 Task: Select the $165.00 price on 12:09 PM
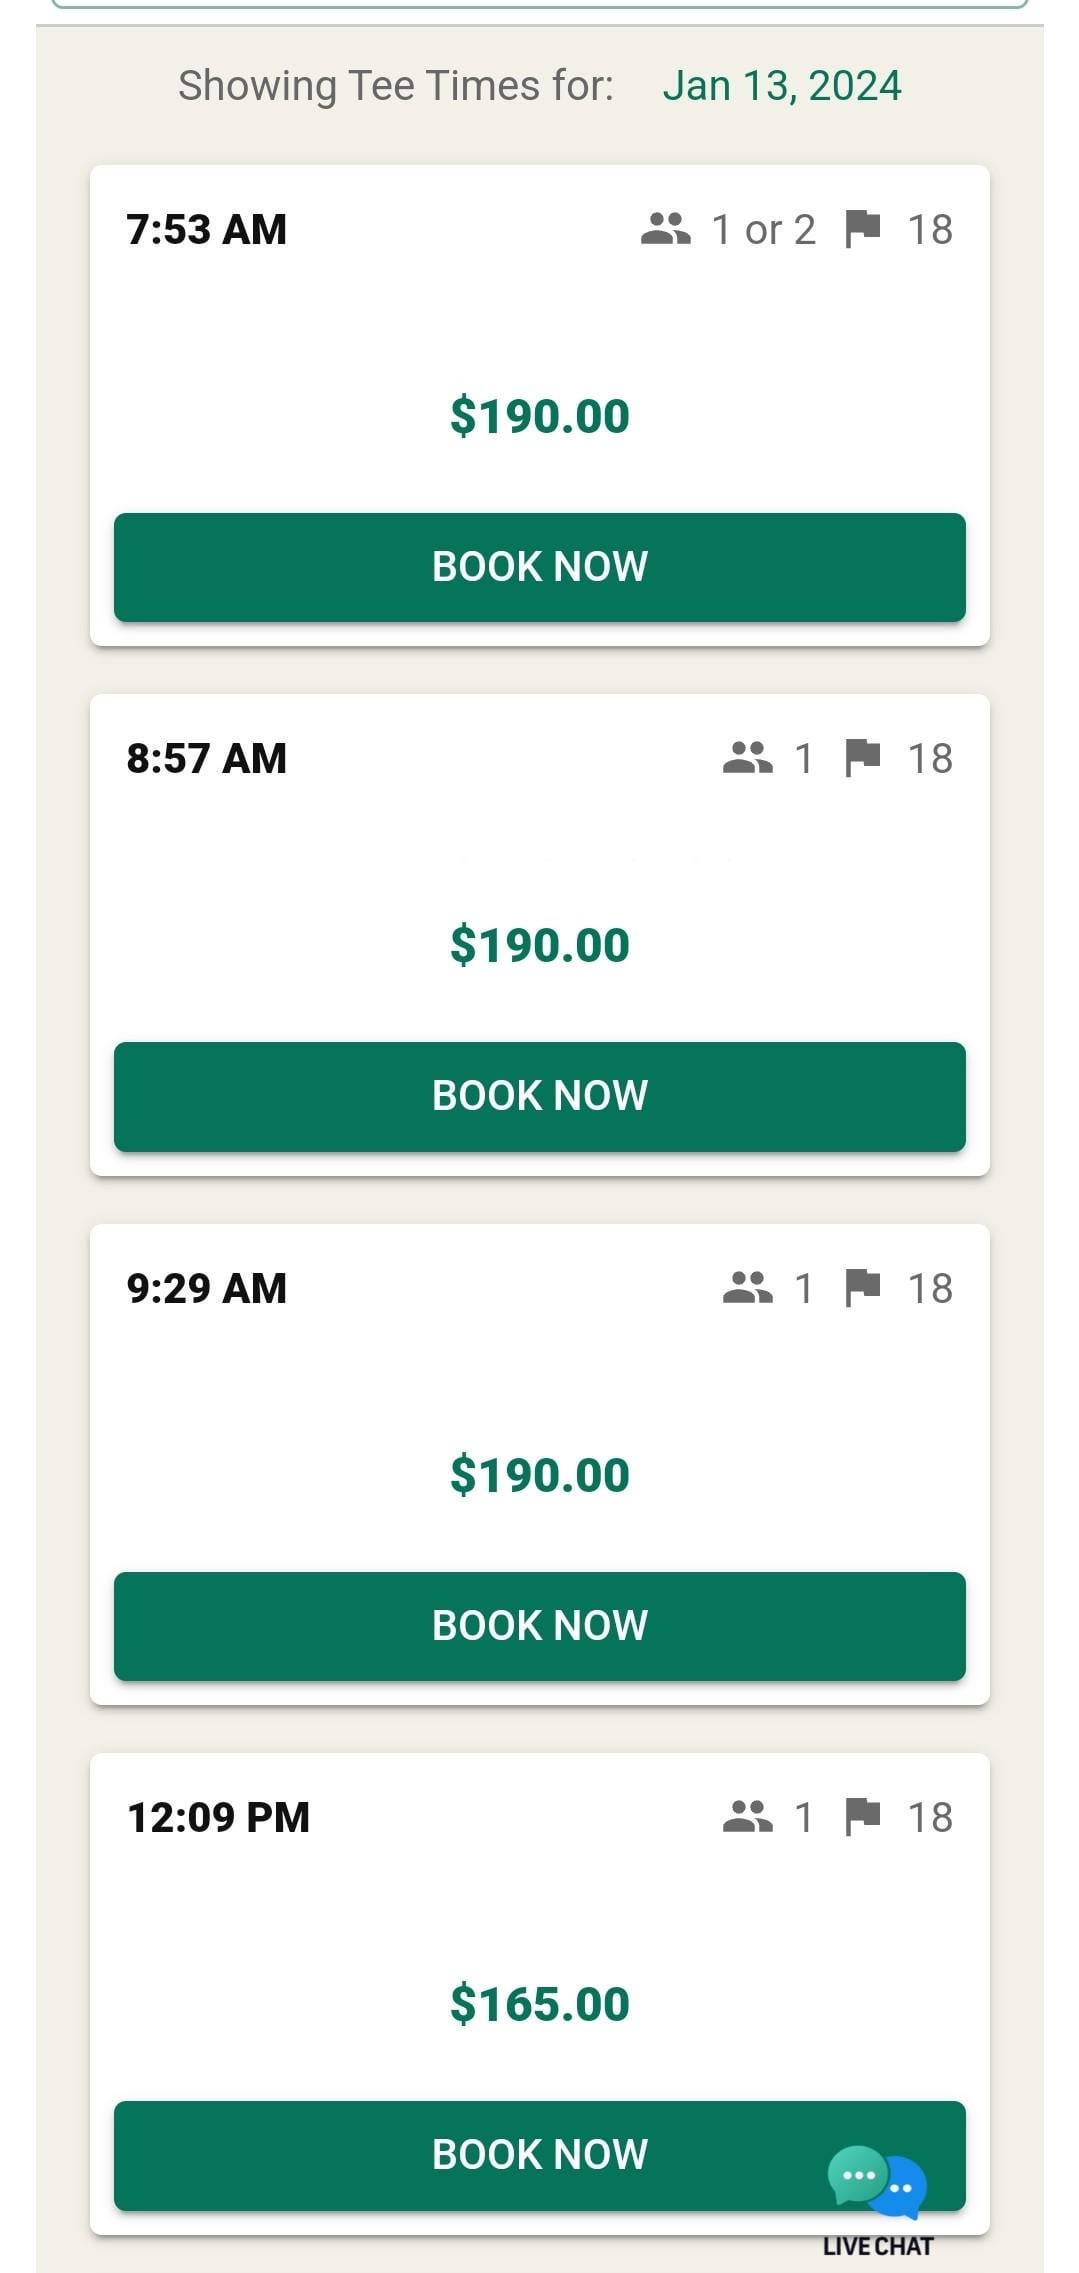coord(540,2004)
